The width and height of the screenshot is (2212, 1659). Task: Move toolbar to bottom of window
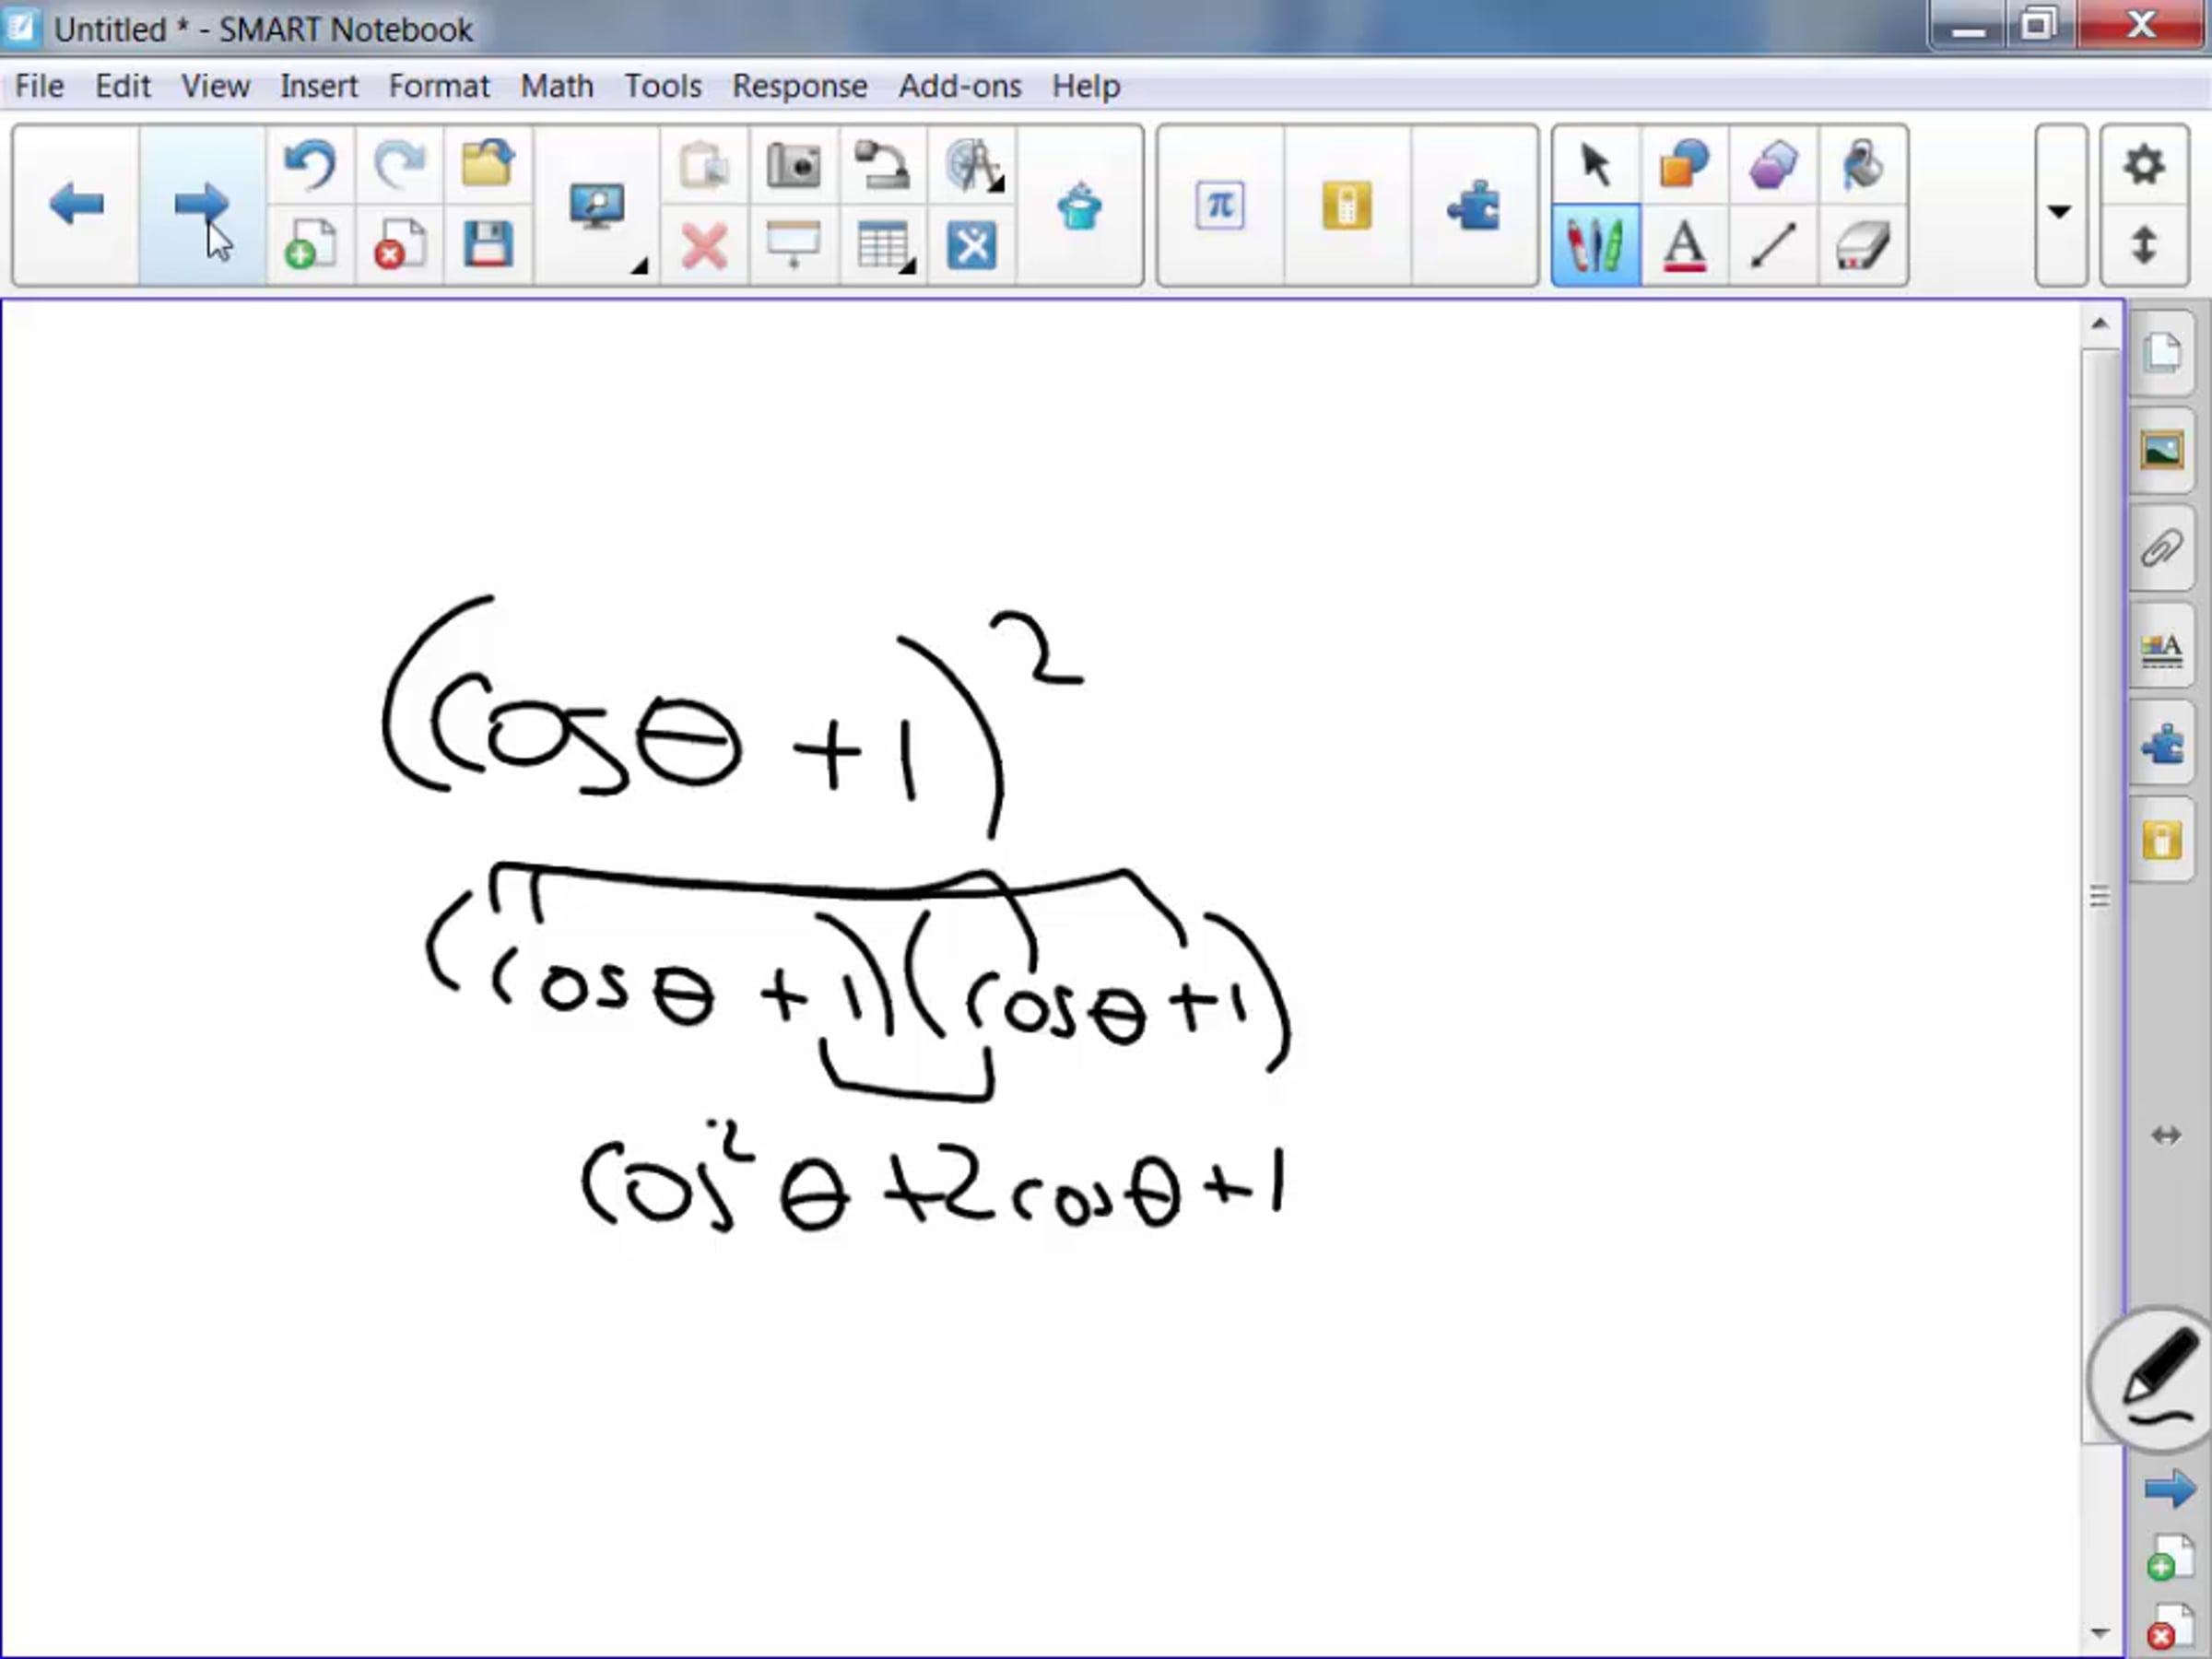2143,246
